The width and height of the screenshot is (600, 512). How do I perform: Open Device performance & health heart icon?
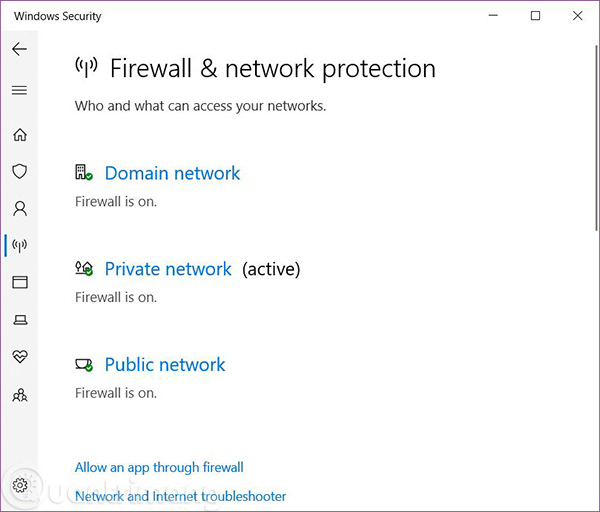(x=20, y=357)
